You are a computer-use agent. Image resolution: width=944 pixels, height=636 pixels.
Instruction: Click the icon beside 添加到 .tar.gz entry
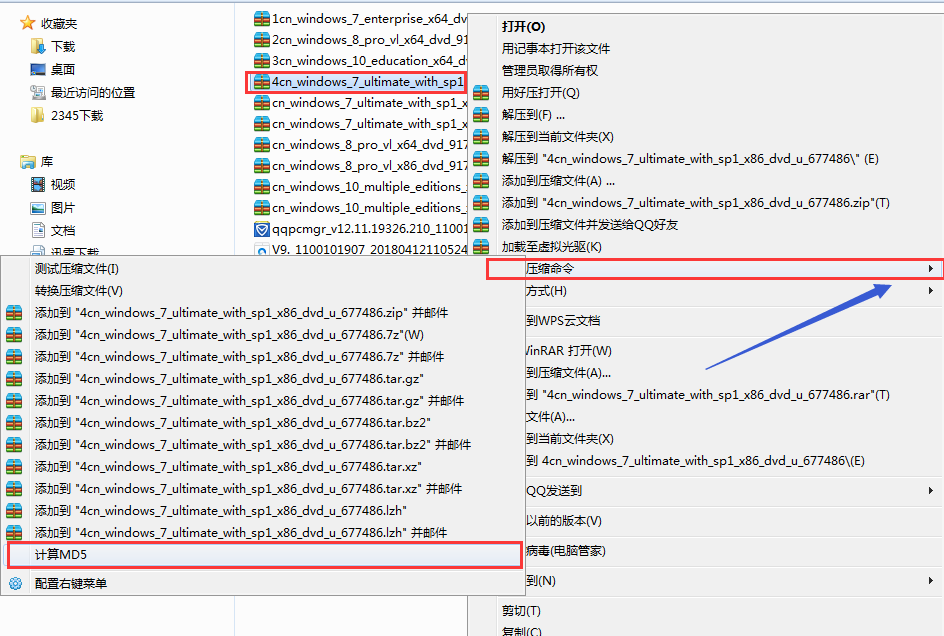pyautogui.click(x=15, y=379)
